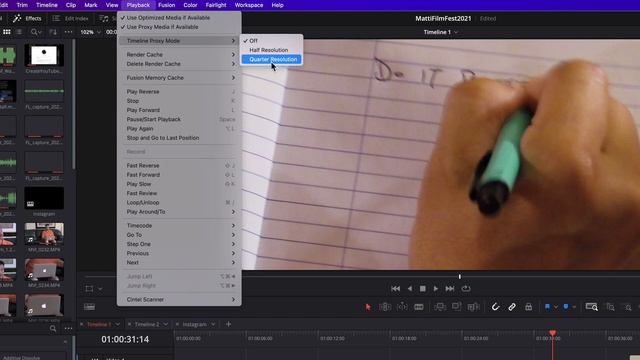
Task: Choose Fast Review menu entry
Action: [179, 193]
